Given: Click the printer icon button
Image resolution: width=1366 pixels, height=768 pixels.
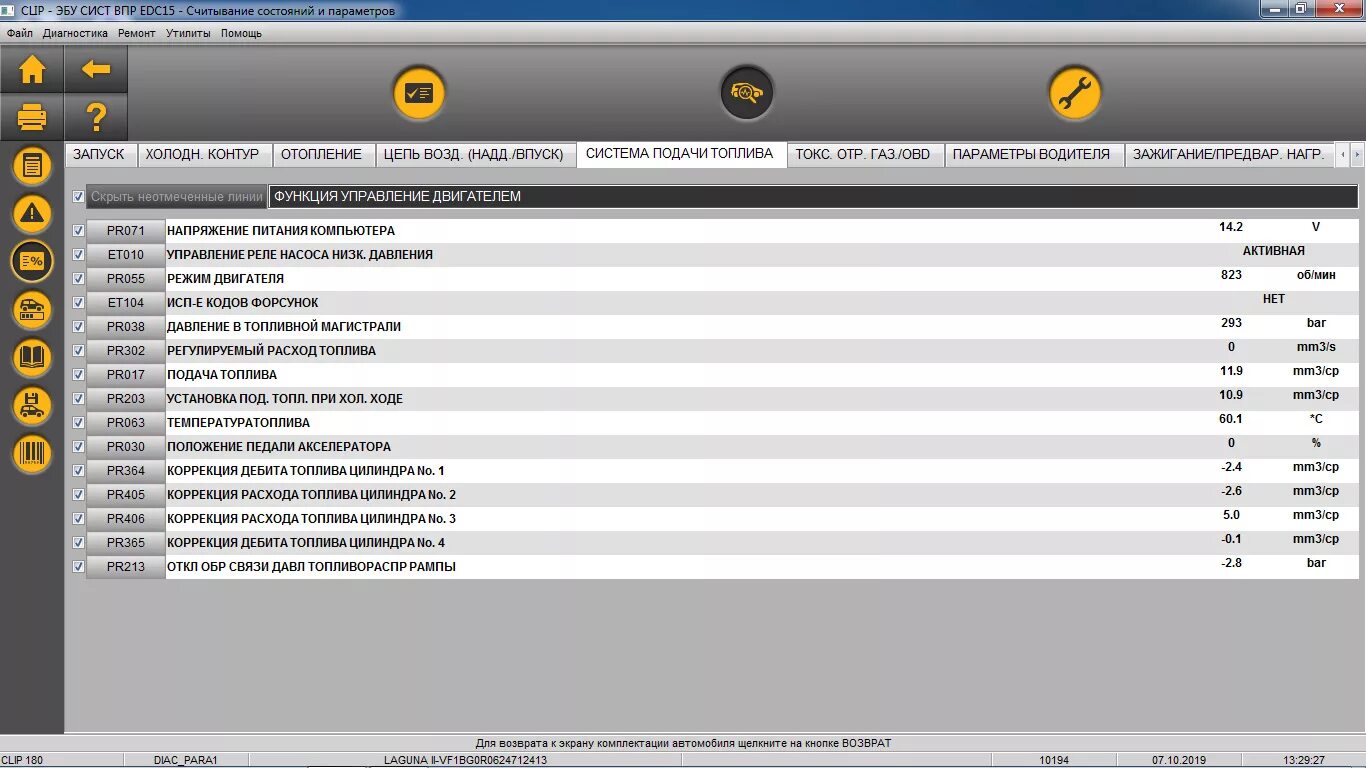Looking at the screenshot, I should pos(32,118).
